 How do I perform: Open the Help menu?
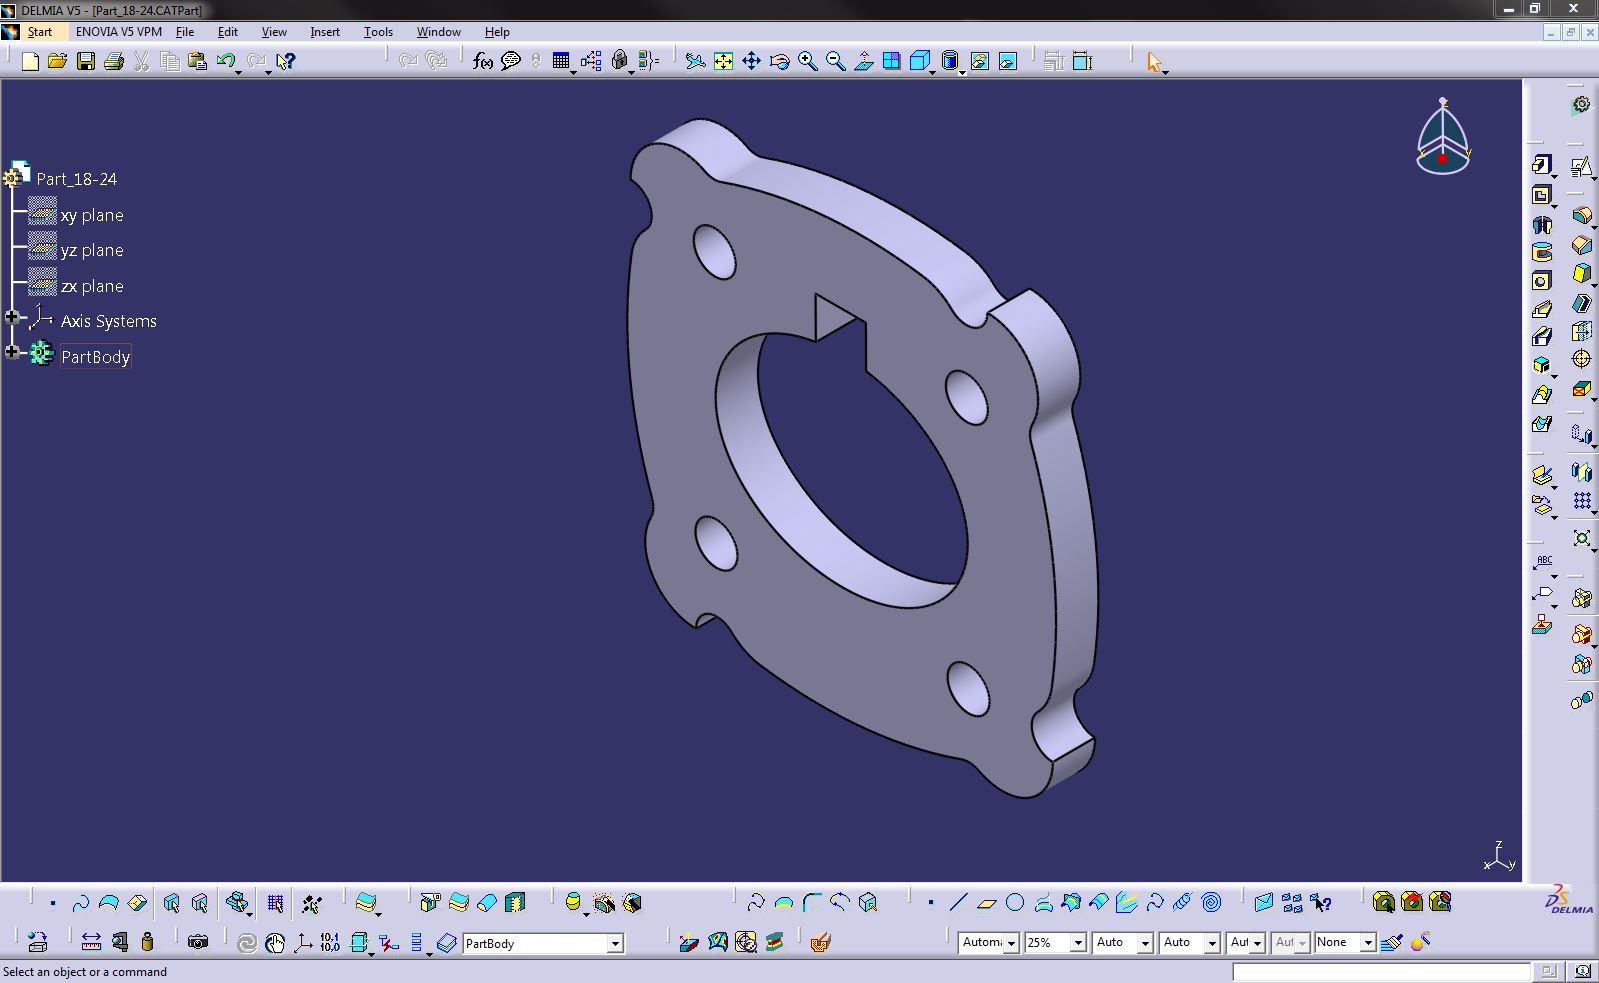(497, 32)
